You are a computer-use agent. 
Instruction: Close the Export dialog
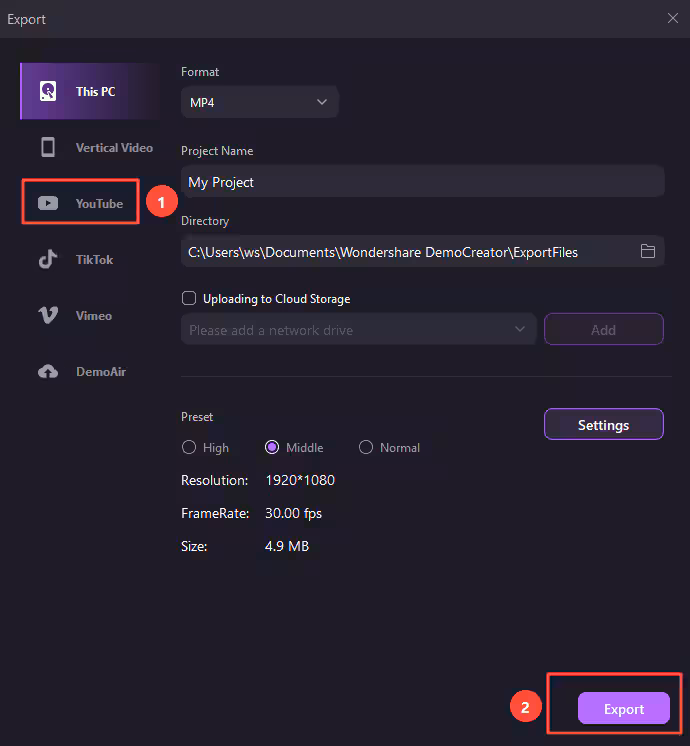pyautogui.click(x=674, y=18)
